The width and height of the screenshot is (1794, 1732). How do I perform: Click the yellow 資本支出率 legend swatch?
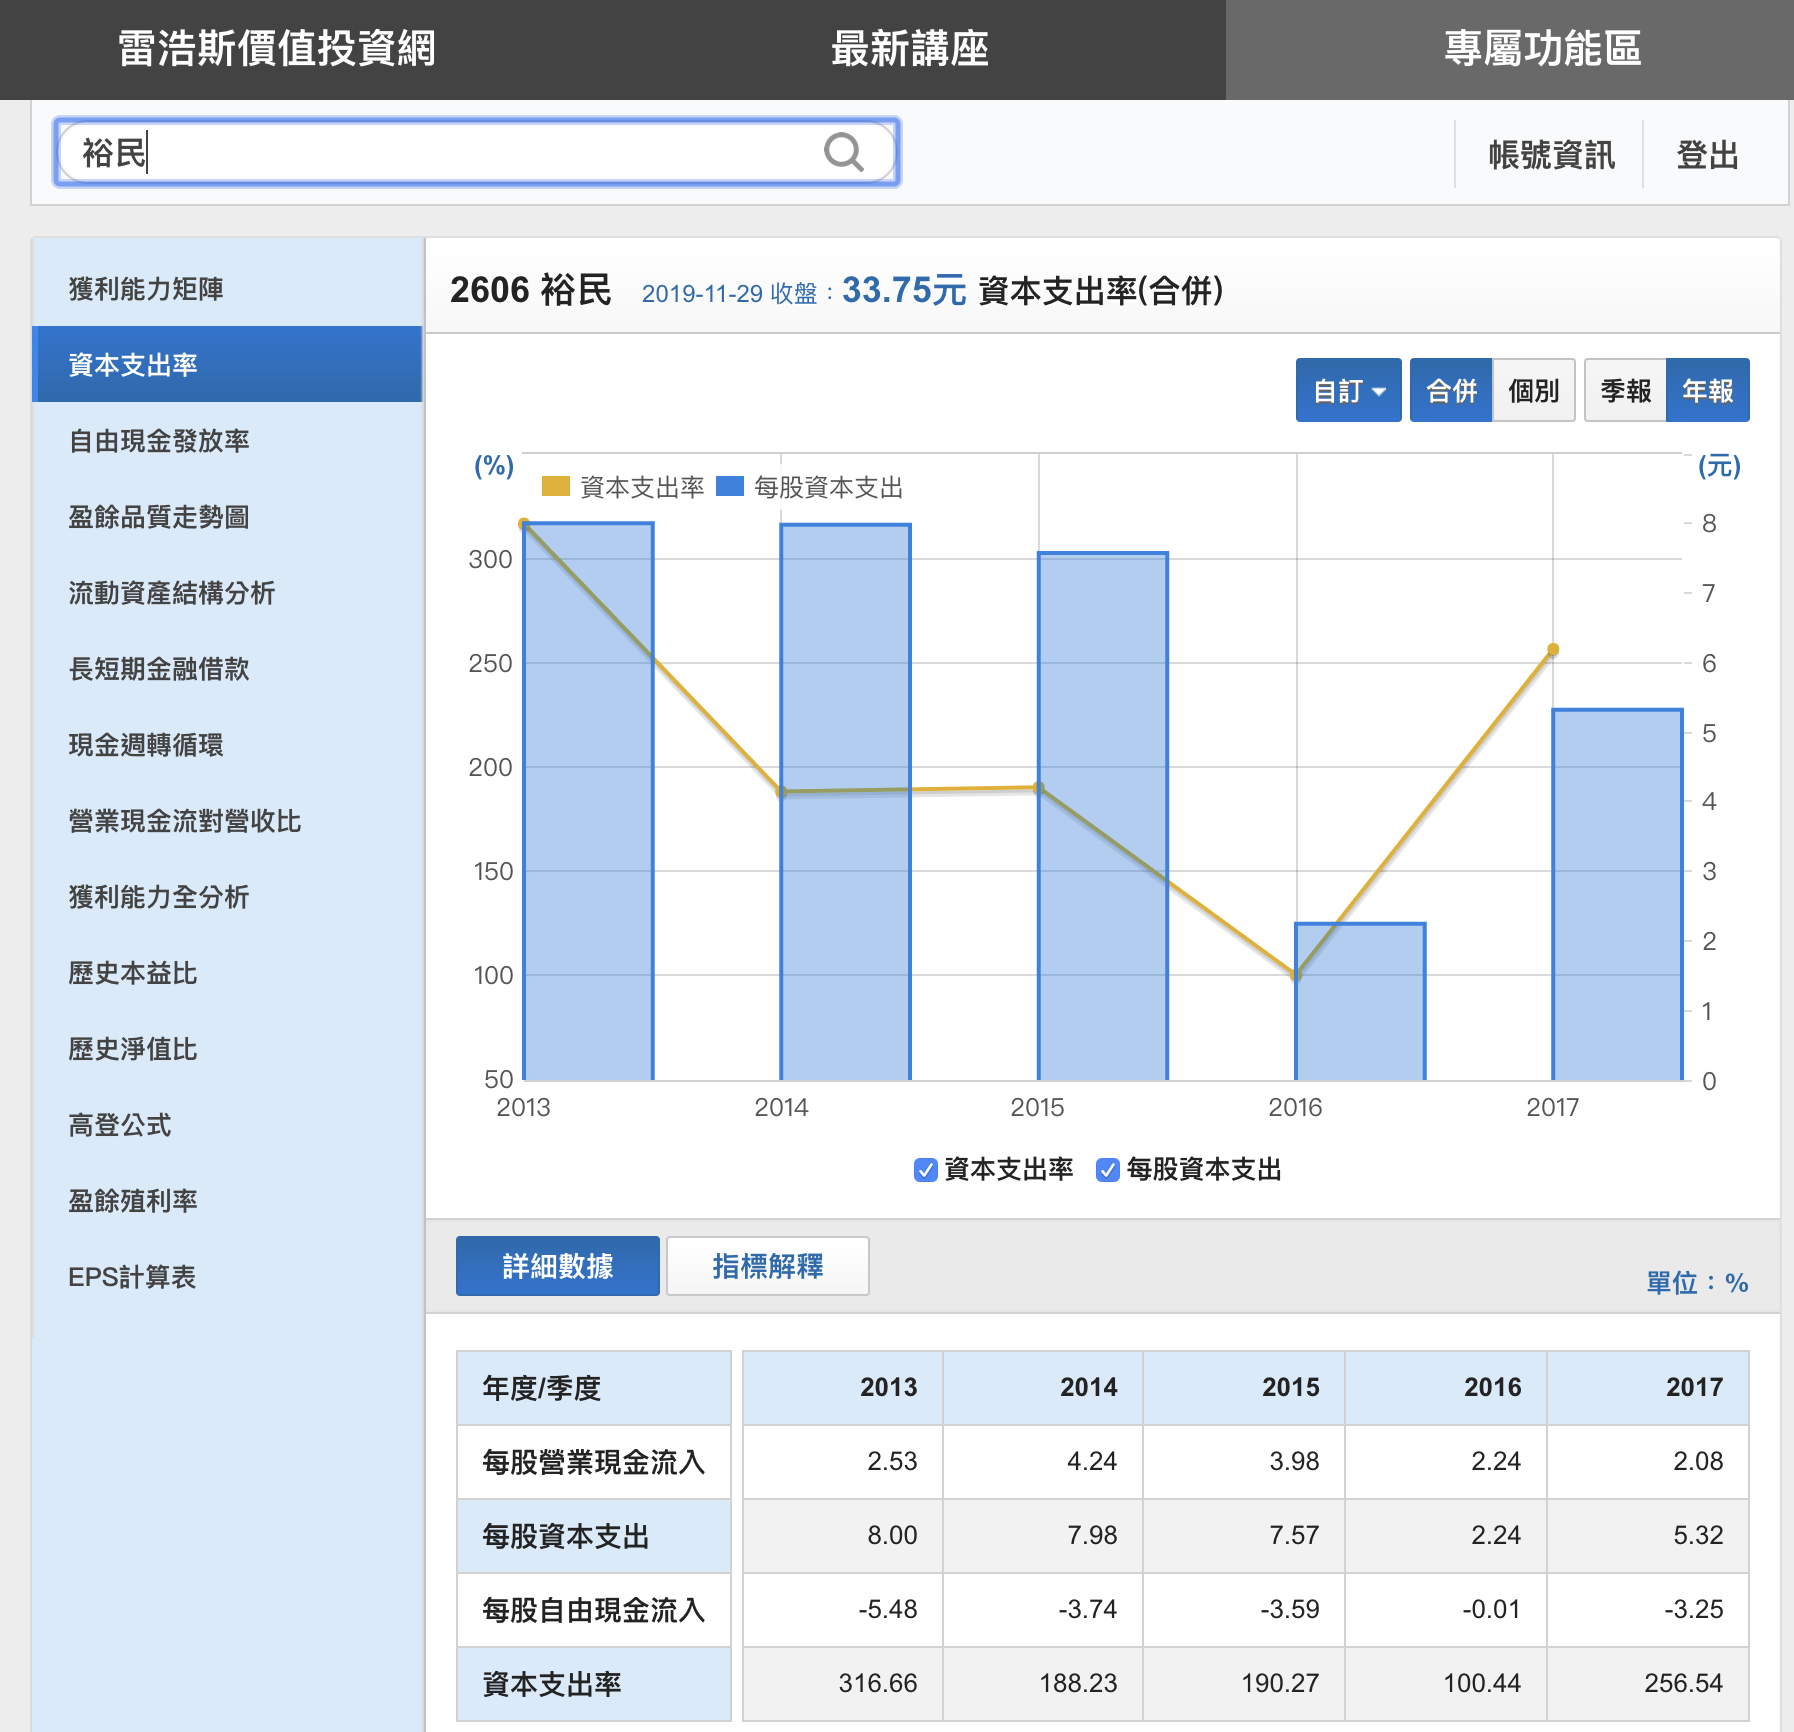[555, 487]
